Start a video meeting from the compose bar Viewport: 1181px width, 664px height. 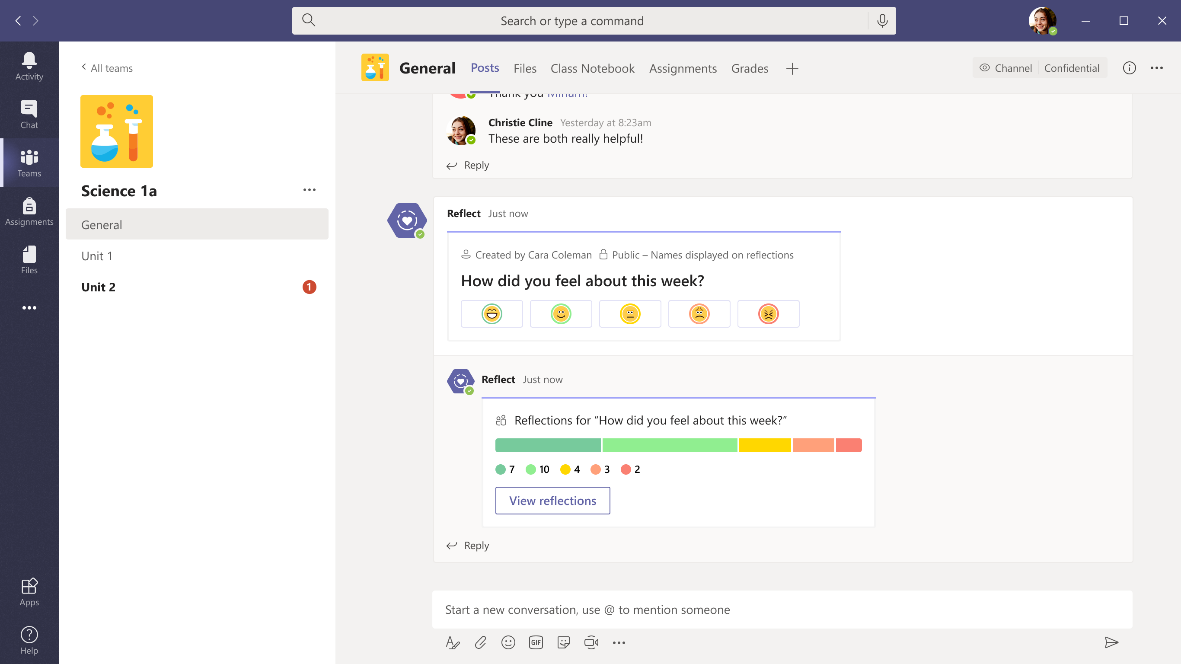coord(591,642)
